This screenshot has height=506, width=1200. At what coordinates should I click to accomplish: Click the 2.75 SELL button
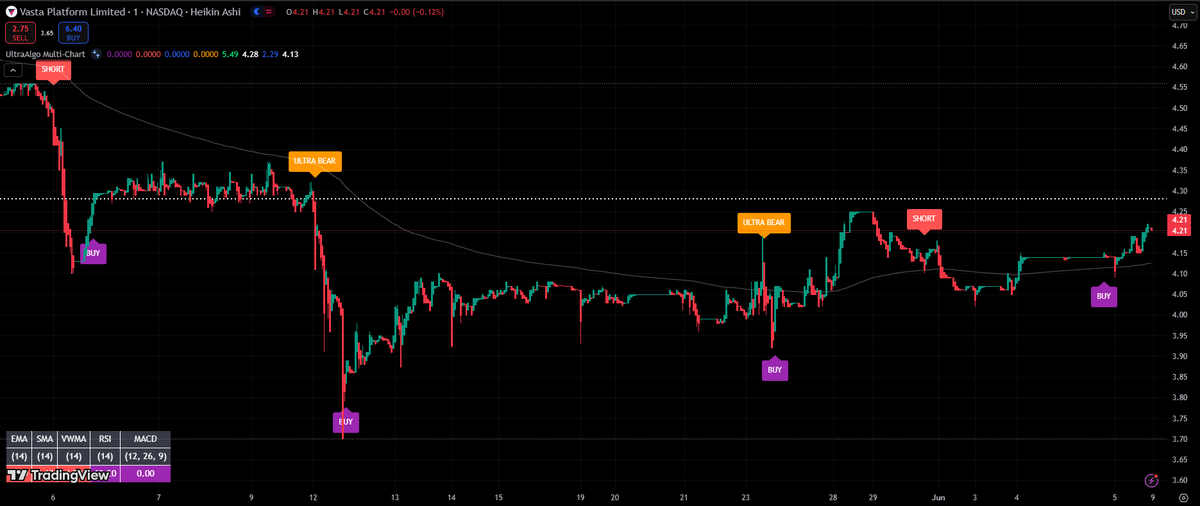[x=20, y=33]
